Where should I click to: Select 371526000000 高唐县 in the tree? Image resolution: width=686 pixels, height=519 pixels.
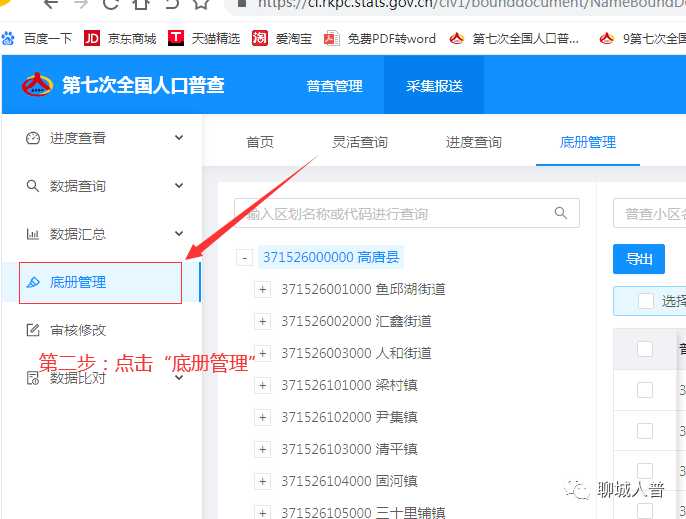[x=331, y=257]
